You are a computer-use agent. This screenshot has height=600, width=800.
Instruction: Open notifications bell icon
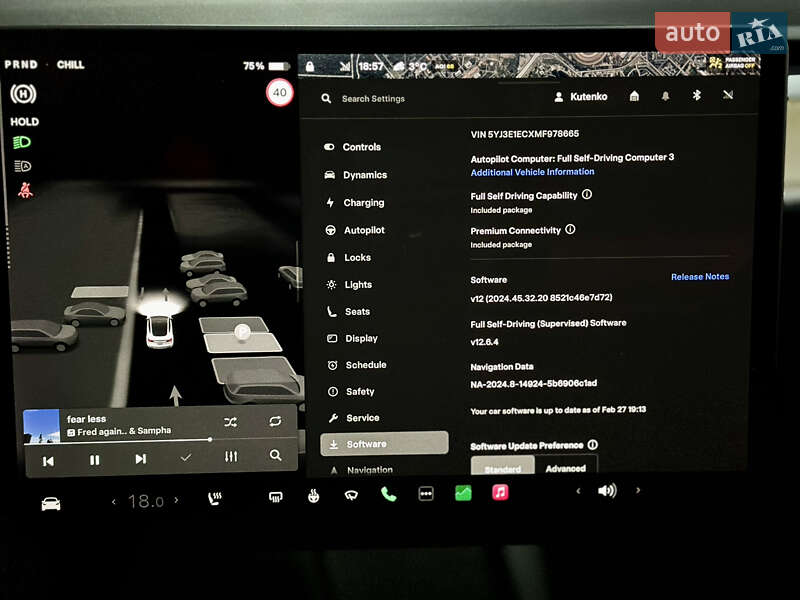pos(665,96)
